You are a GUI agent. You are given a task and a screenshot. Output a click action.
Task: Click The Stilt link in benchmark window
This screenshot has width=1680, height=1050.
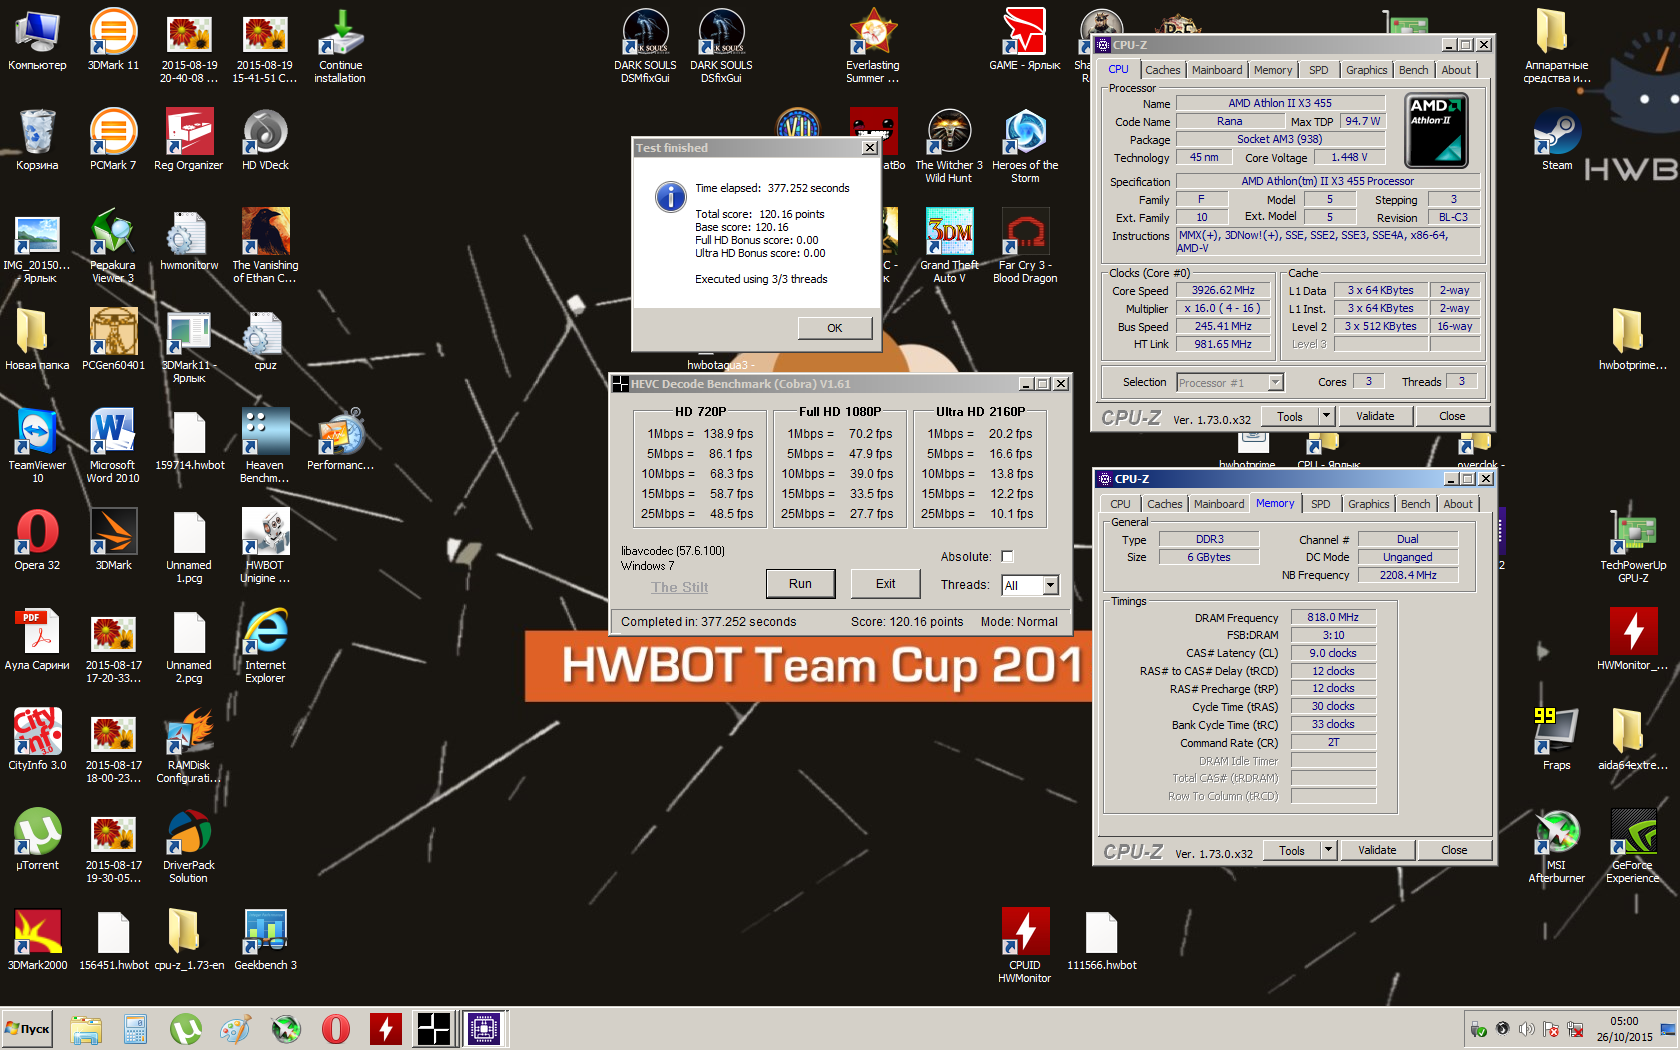click(x=679, y=587)
